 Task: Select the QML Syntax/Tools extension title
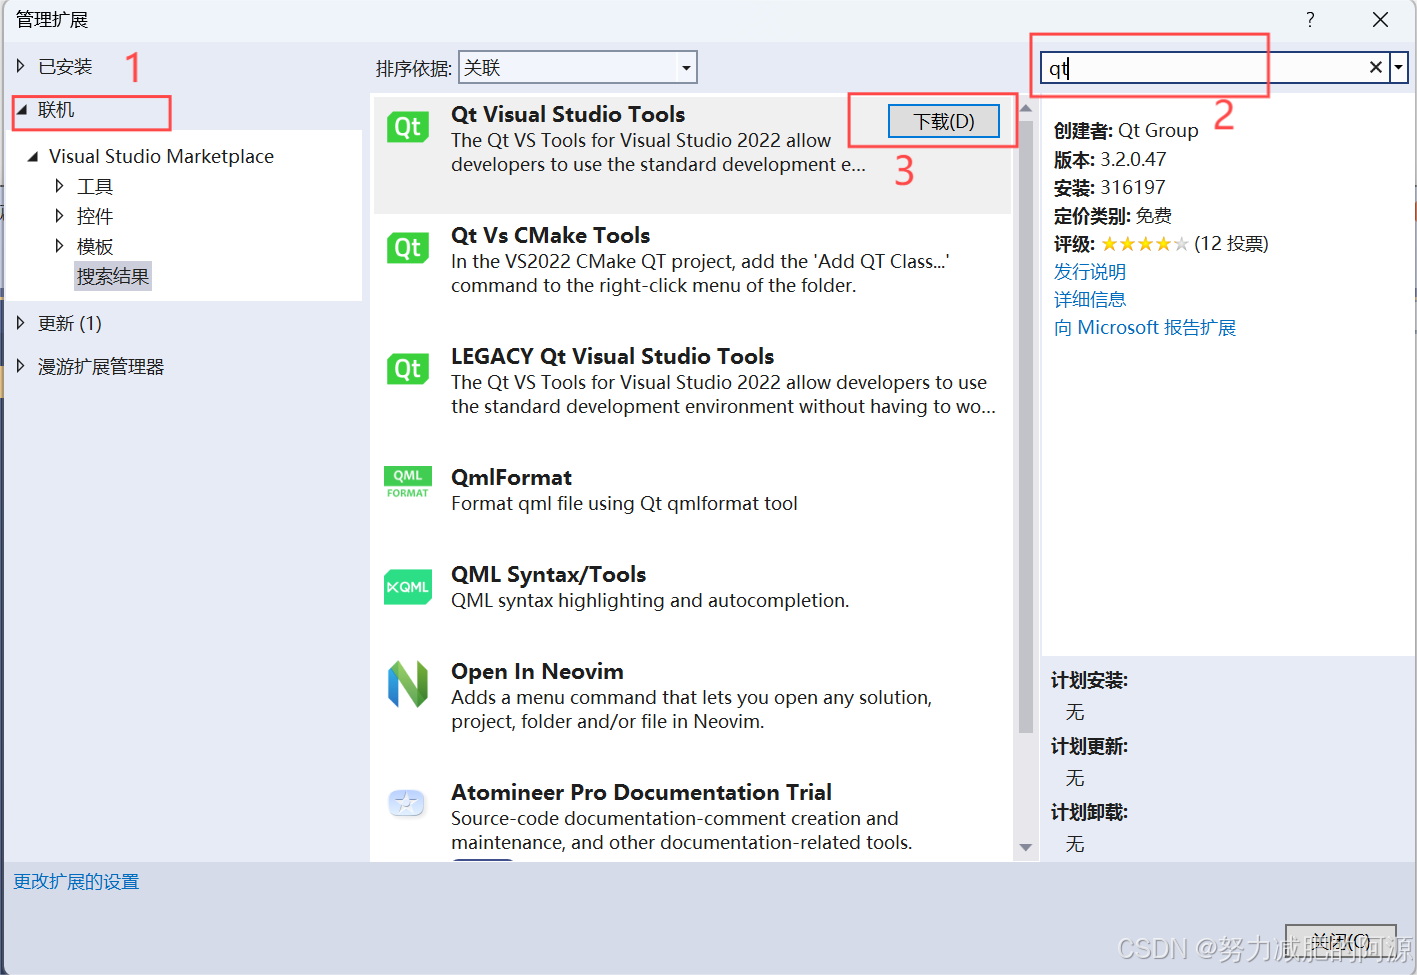[548, 574]
